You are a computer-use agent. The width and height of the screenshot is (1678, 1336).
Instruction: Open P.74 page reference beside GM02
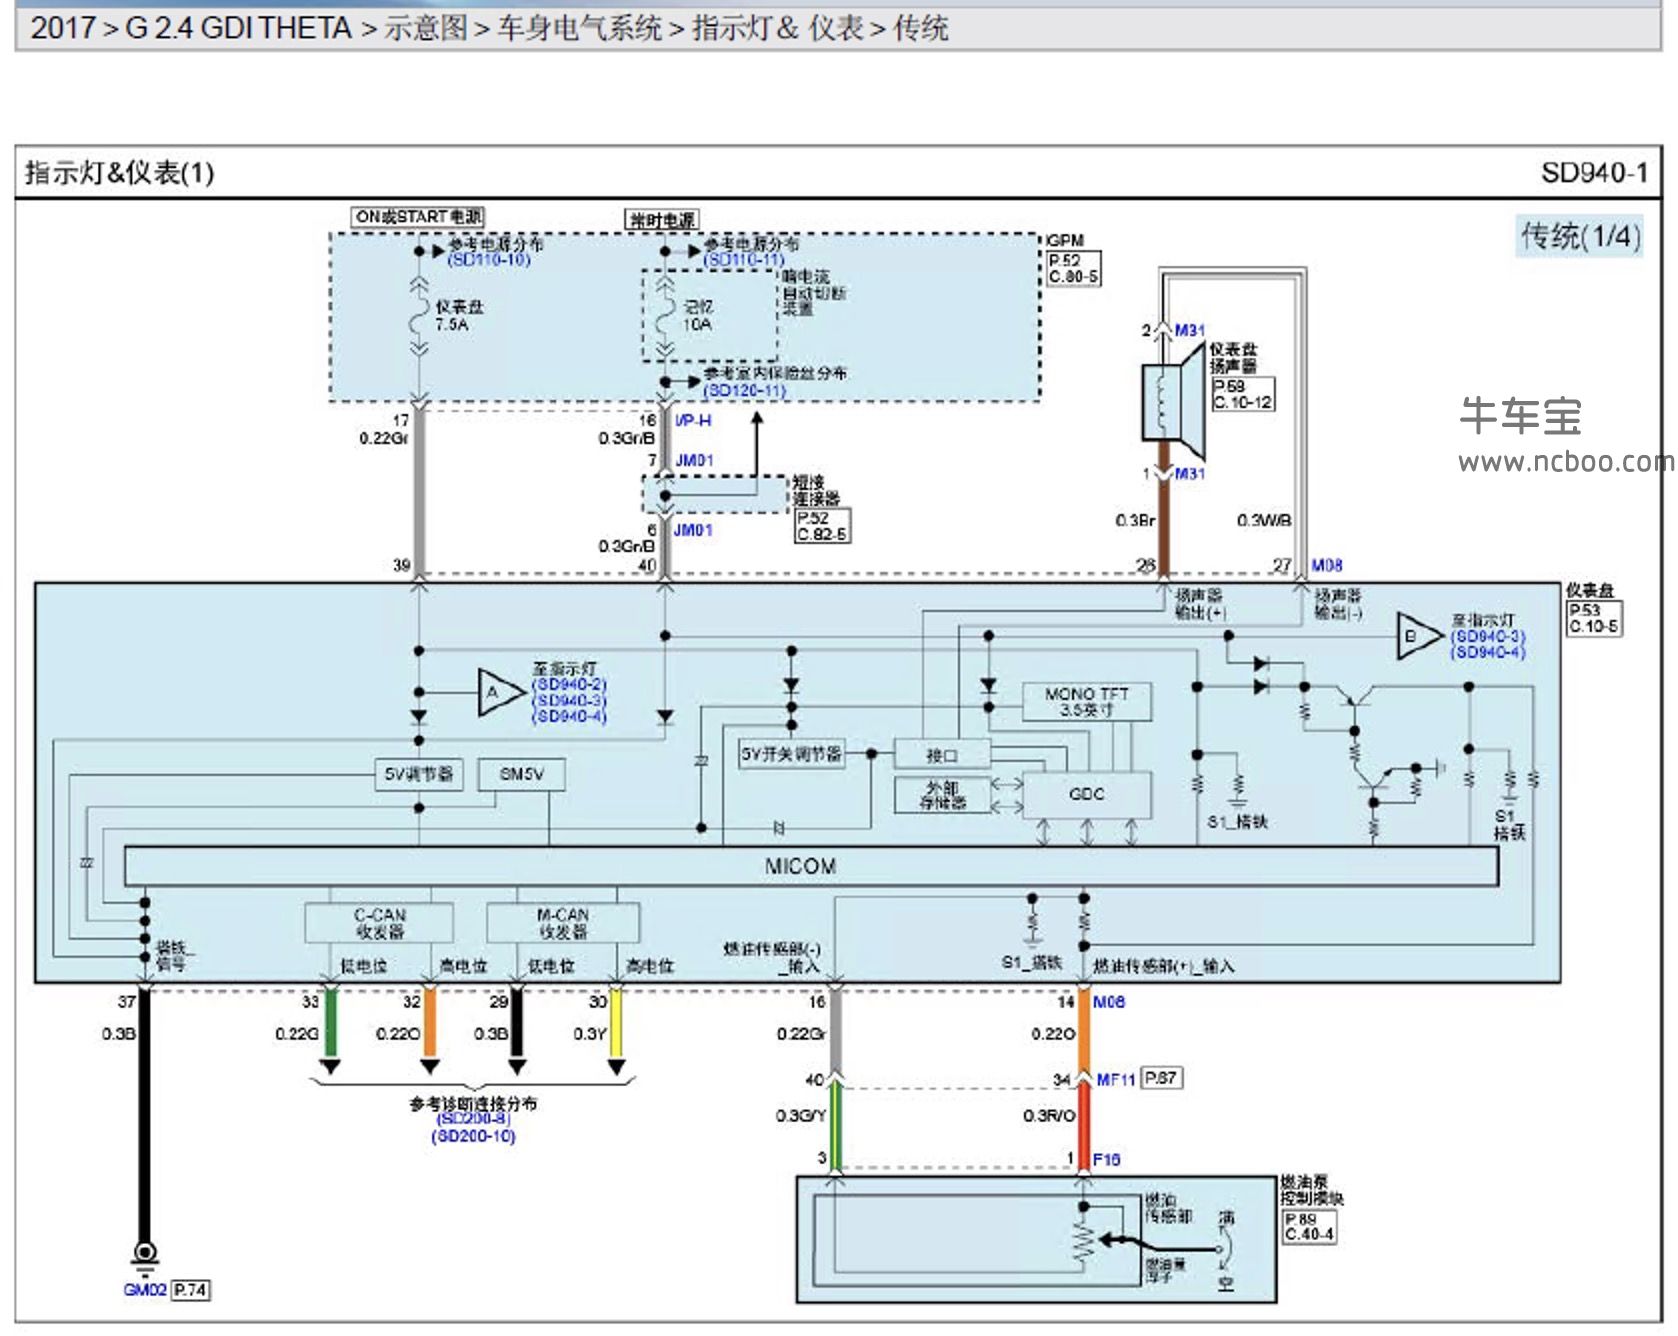[190, 1290]
